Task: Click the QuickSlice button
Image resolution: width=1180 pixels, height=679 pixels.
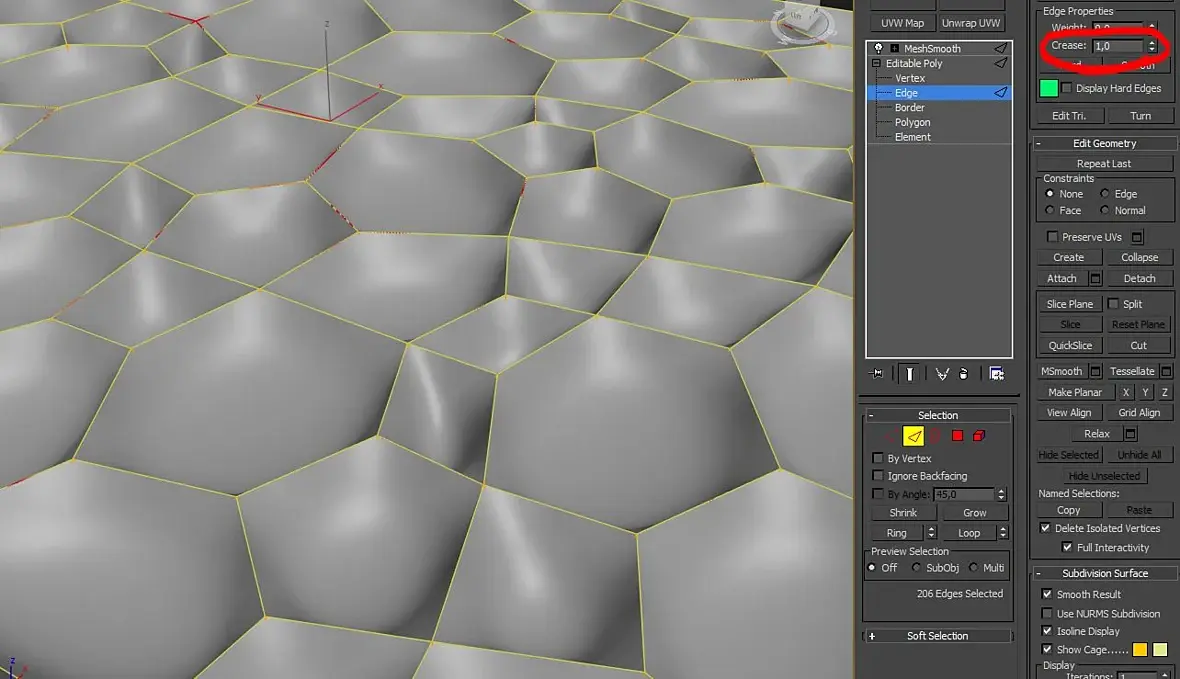Action: click(x=1069, y=345)
